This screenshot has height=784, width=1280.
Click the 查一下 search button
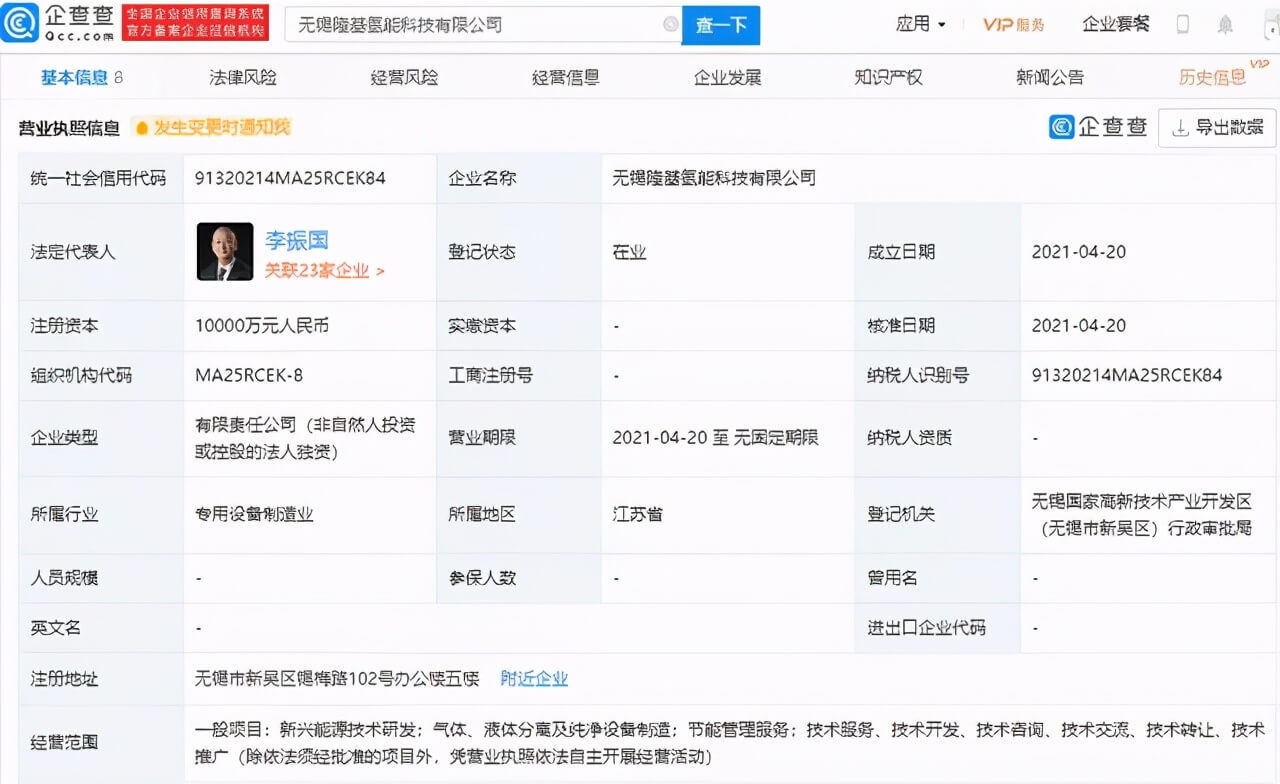click(x=721, y=23)
